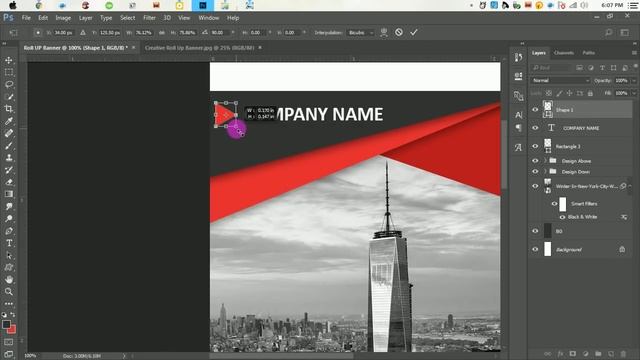This screenshot has width=640, height=360.
Task: Select the Pen tool
Action: [9, 231]
